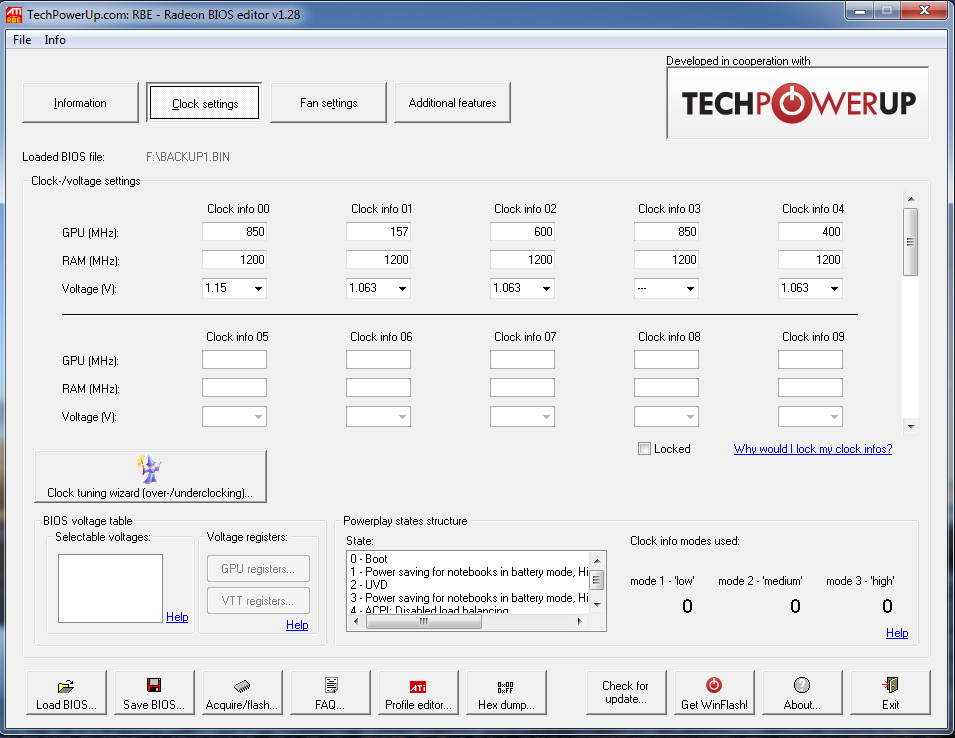Screen dimensions: 955x738
Task: Click the State list horizontal scrollbar thumb
Action: (423, 622)
